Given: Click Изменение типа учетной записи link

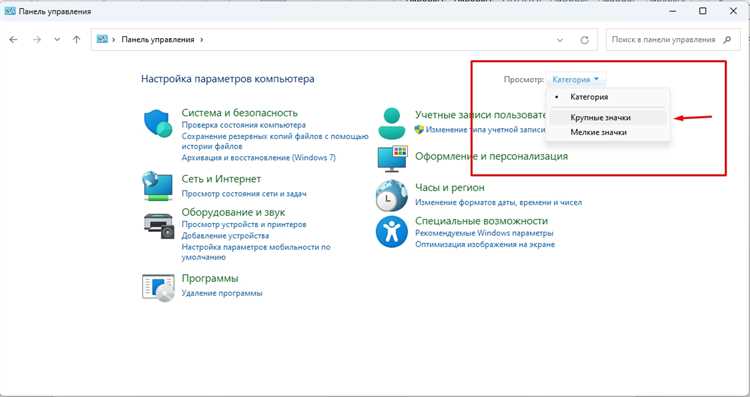Looking at the screenshot, I should 485,130.
